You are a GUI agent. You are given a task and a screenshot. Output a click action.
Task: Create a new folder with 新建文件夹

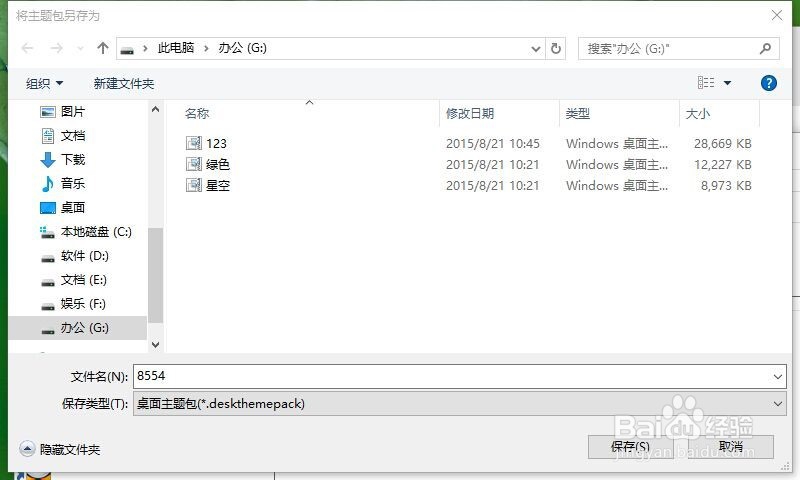pos(123,84)
